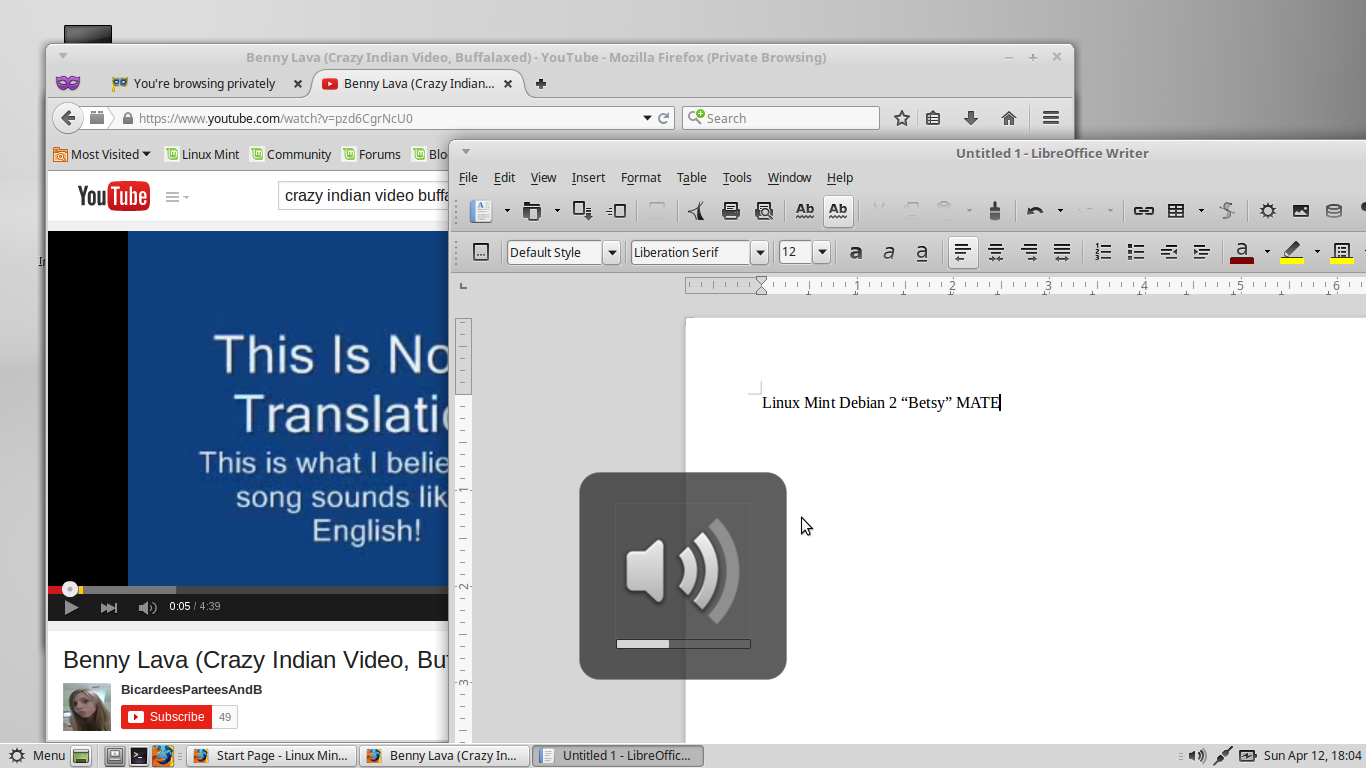Click the Open file icon in Writer
1366x768 pixels.
[x=532, y=211]
